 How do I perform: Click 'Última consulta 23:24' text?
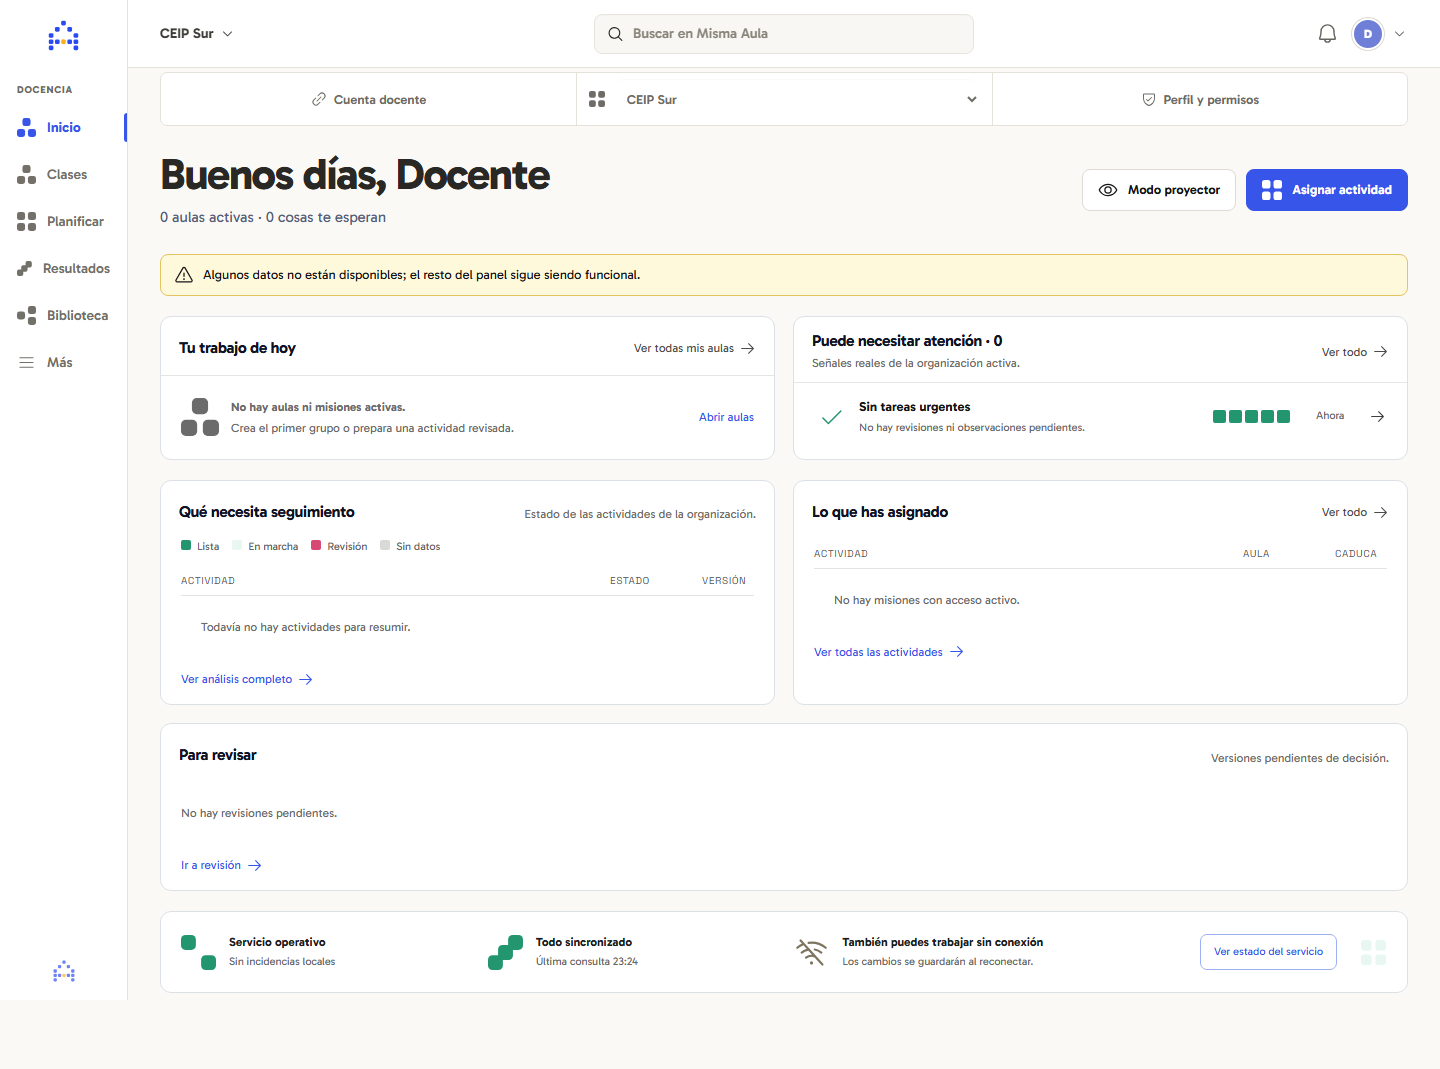pos(587,962)
